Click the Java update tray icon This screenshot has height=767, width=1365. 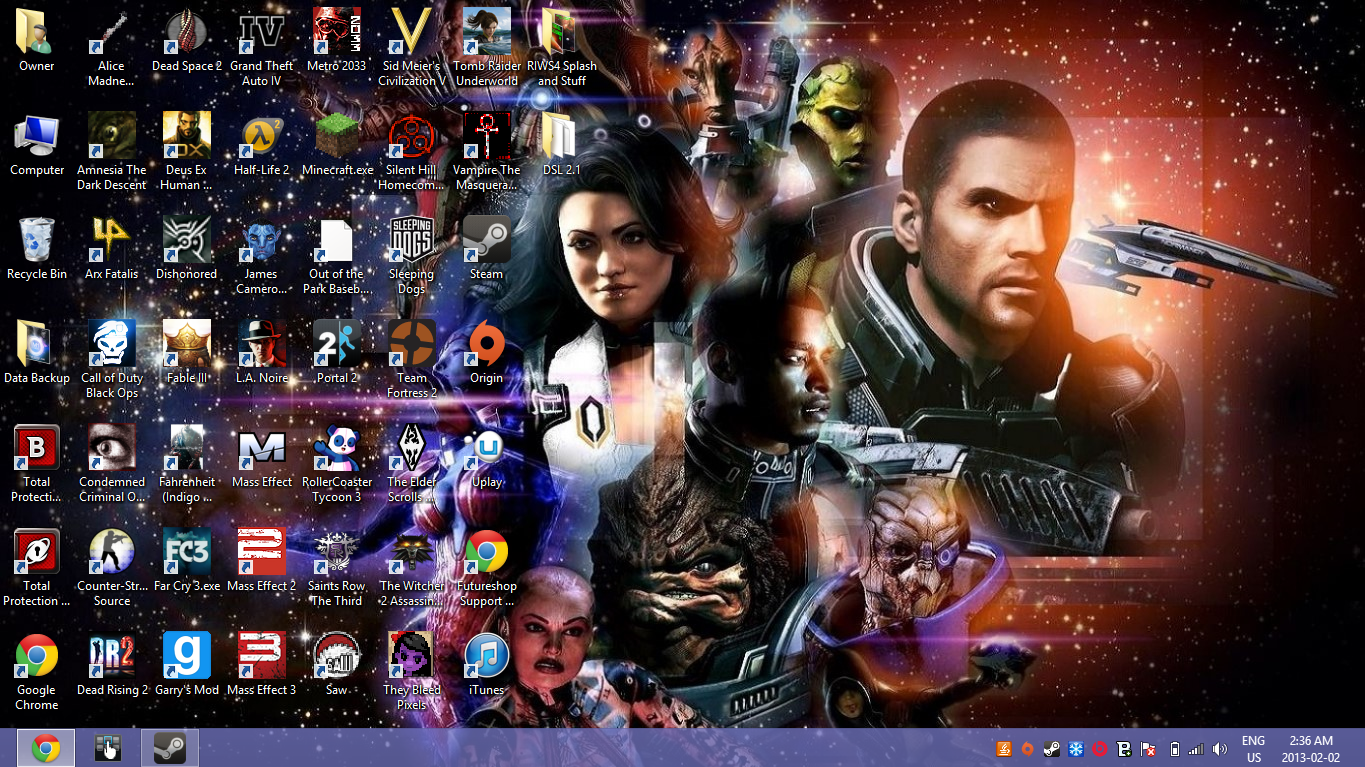(x=1004, y=748)
